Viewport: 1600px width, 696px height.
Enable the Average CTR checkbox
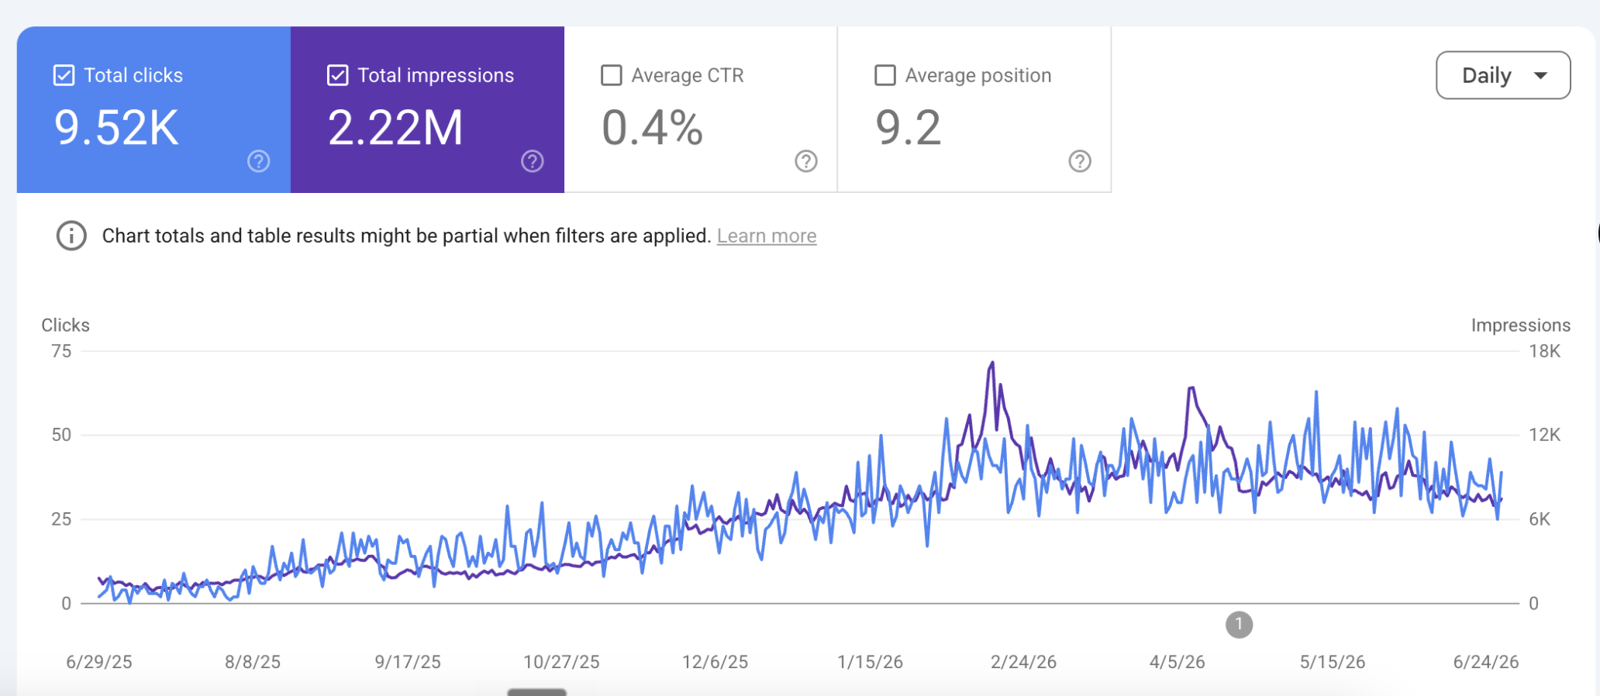click(x=611, y=75)
